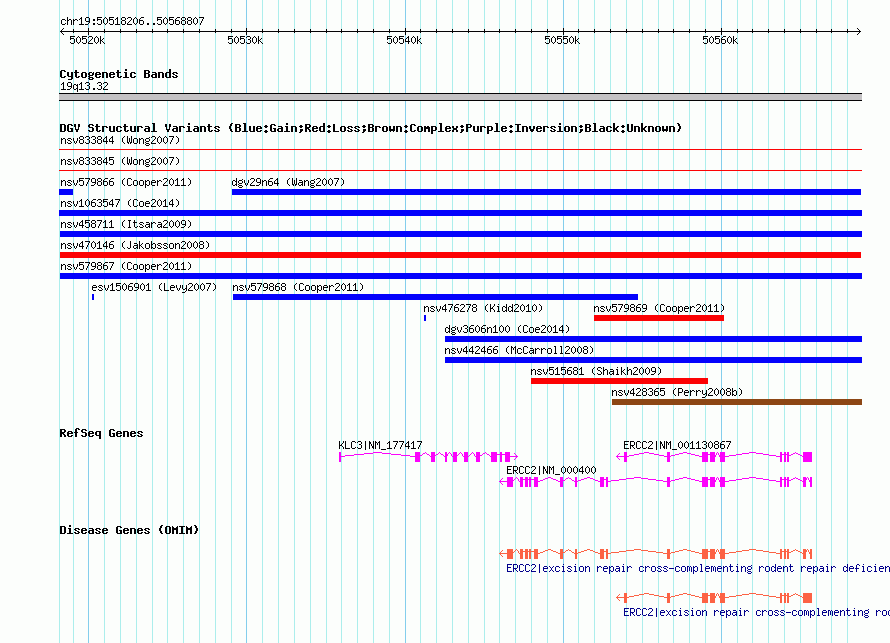Open the dgv29n64 (Wang2007) variant
The height and width of the screenshot is (643, 890).
[x=288, y=182]
